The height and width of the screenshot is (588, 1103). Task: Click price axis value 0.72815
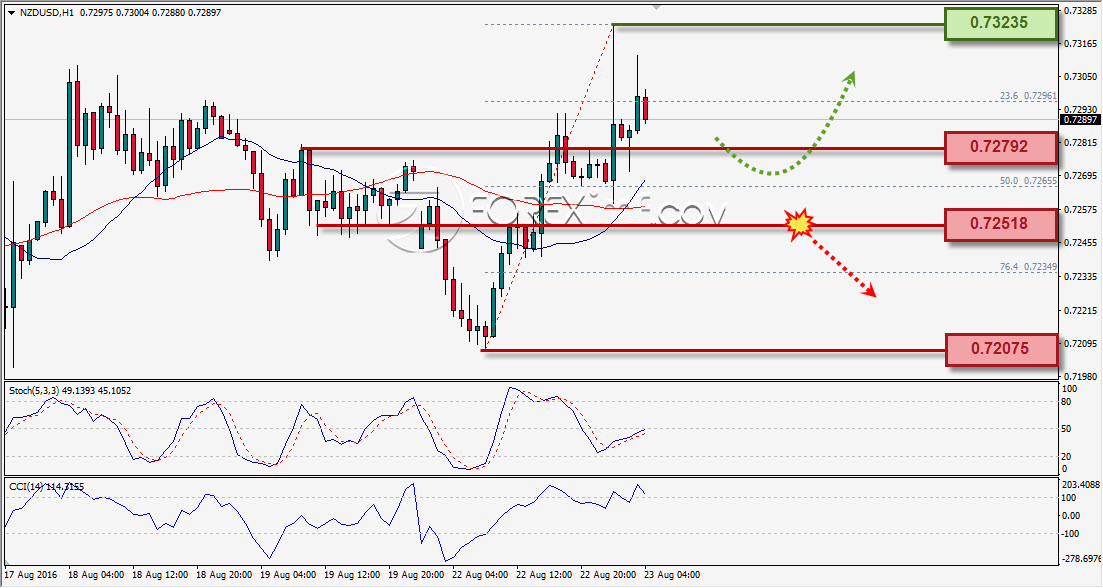[x=1082, y=143]
